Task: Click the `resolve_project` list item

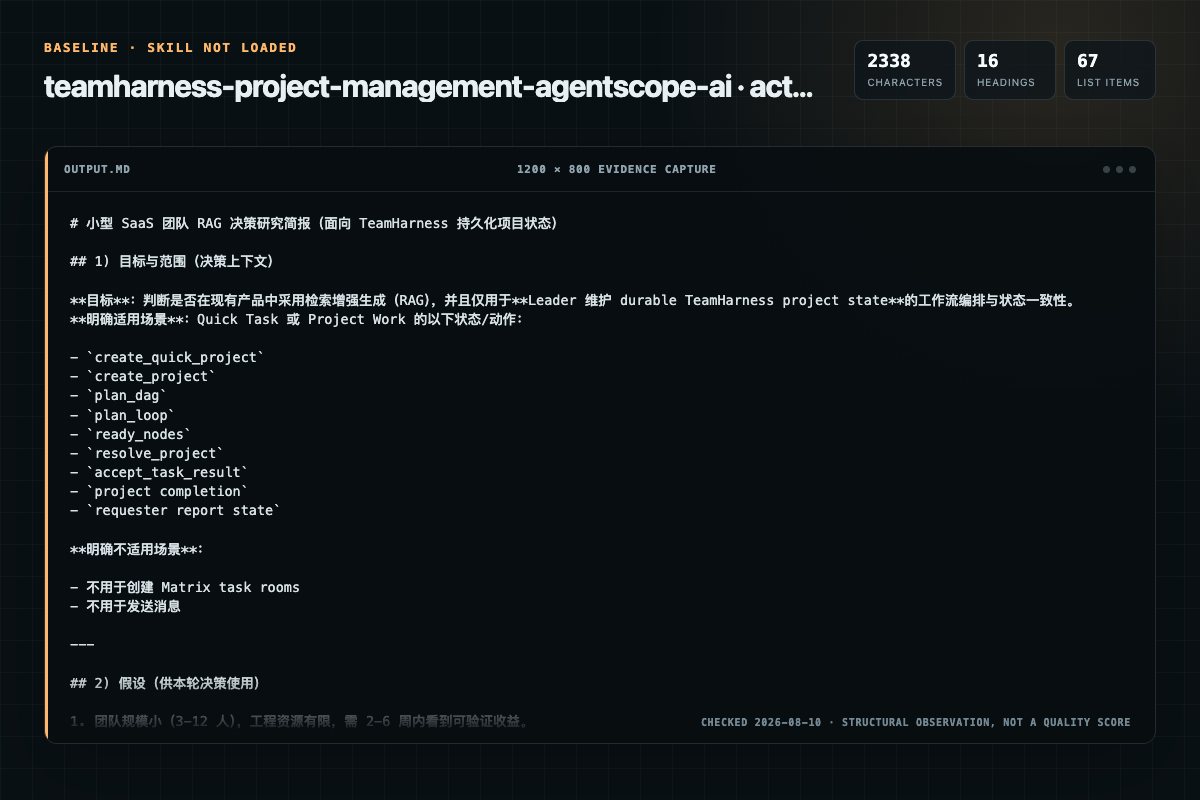Action: [147, 453]
